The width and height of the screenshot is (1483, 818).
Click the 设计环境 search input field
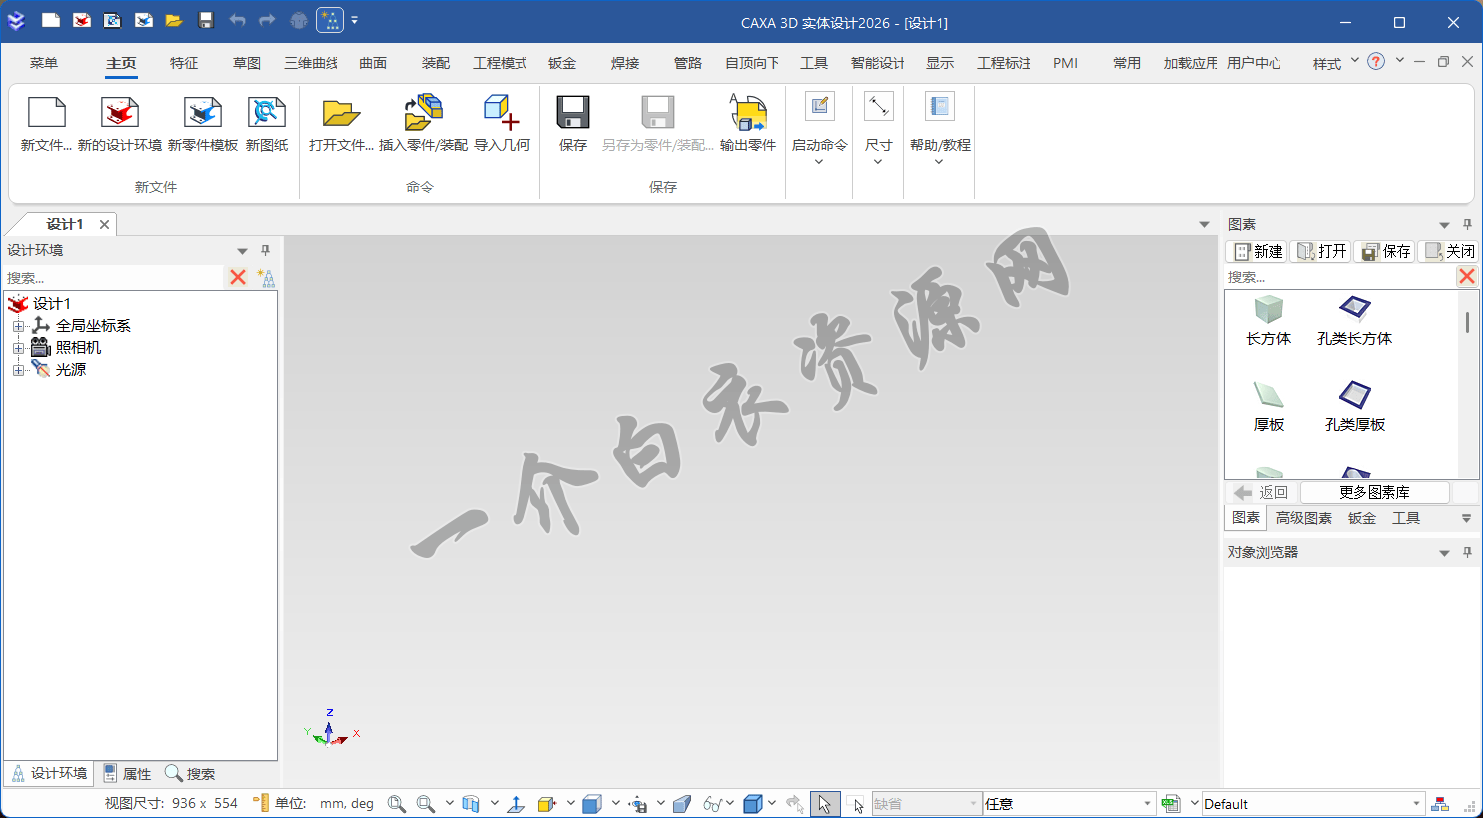pyautogui.click(x=112, y=278)
